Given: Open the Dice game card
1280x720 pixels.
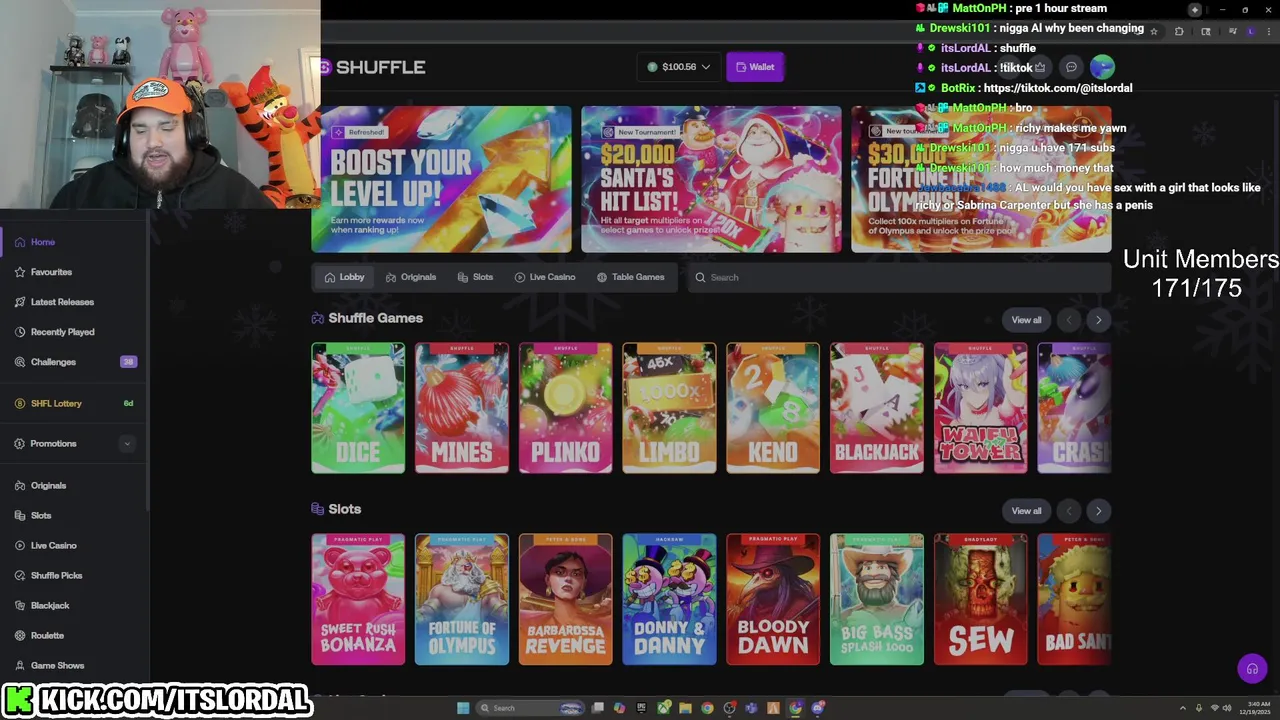Looking at the screenshot, I should (358, 408).
